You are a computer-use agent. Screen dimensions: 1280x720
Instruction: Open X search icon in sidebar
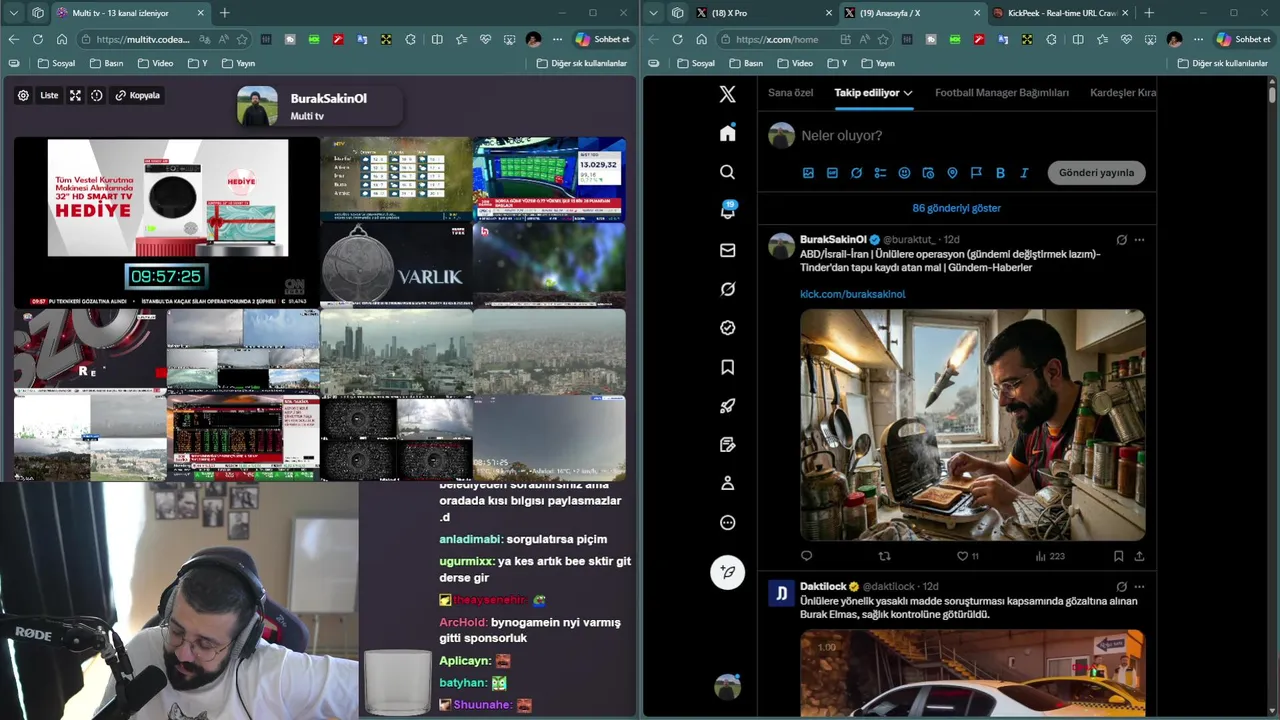tap(727, 172)
